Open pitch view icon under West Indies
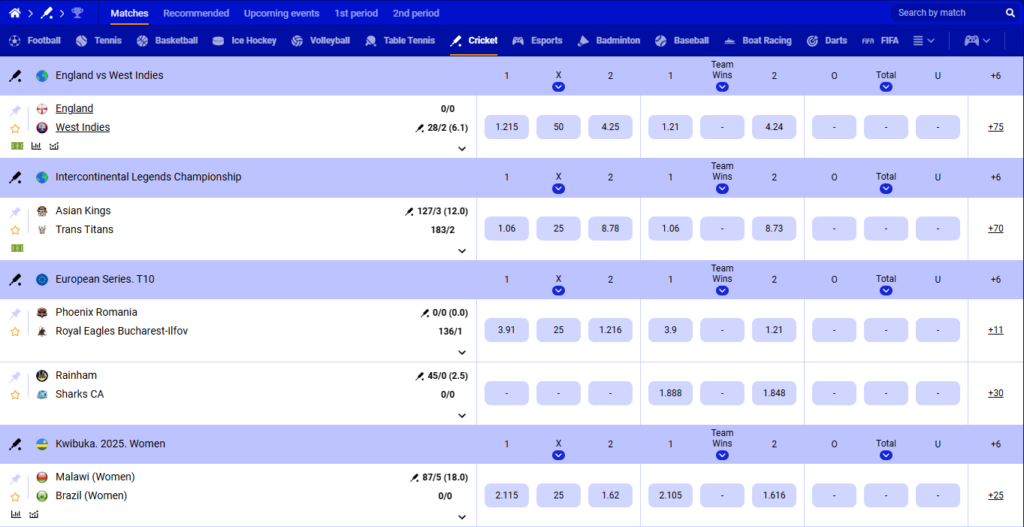1024x527 pixels. click(17, 146)
